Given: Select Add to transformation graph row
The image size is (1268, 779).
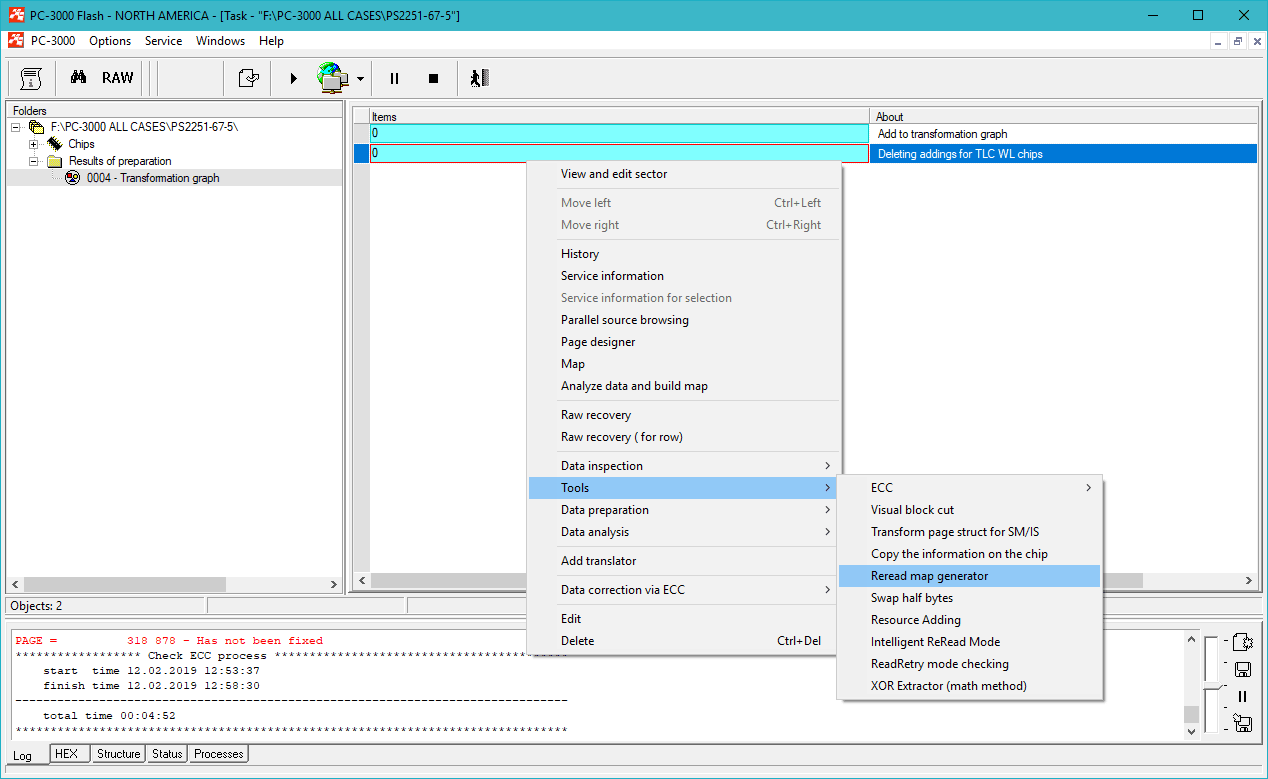Looking at the screenshot, I should (814, 133).
